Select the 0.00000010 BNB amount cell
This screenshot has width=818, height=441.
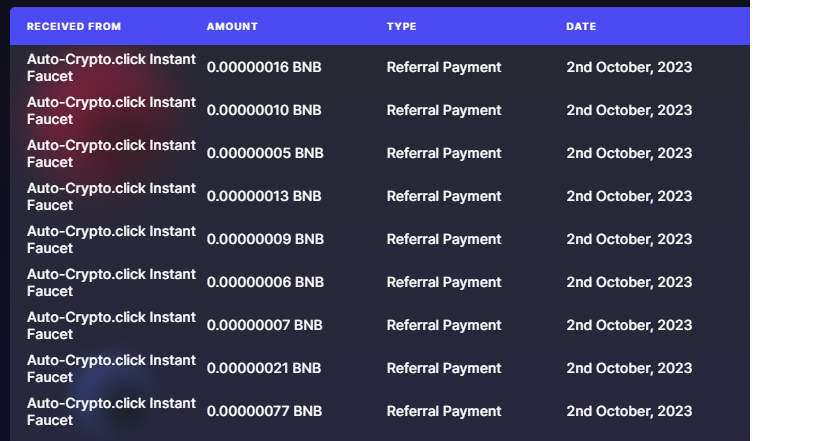(x=264, y=110)
